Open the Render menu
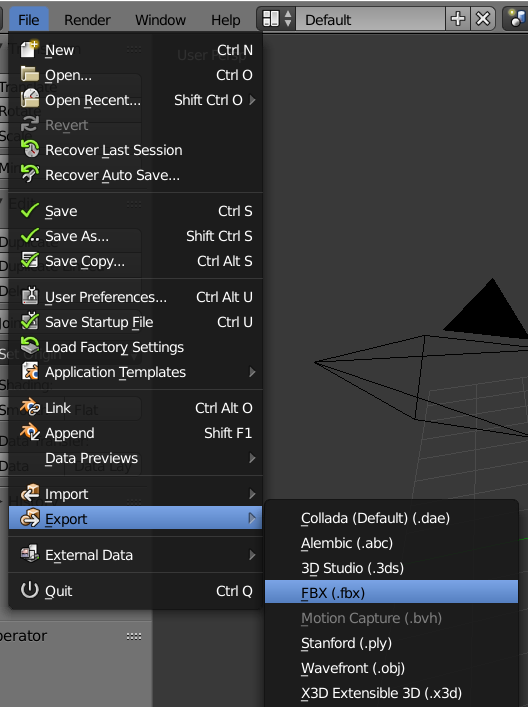 [87, 20]
